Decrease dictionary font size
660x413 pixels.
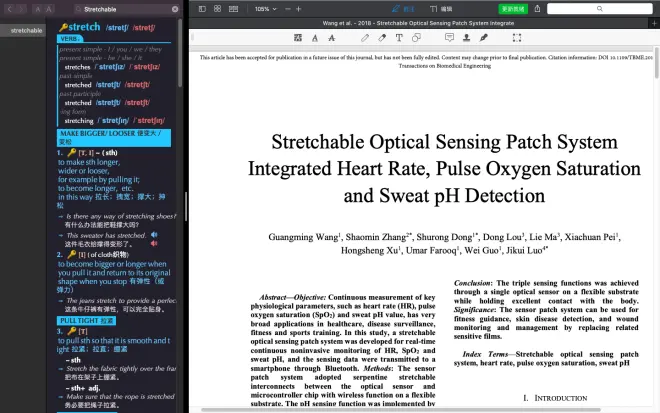coord(38,9)
